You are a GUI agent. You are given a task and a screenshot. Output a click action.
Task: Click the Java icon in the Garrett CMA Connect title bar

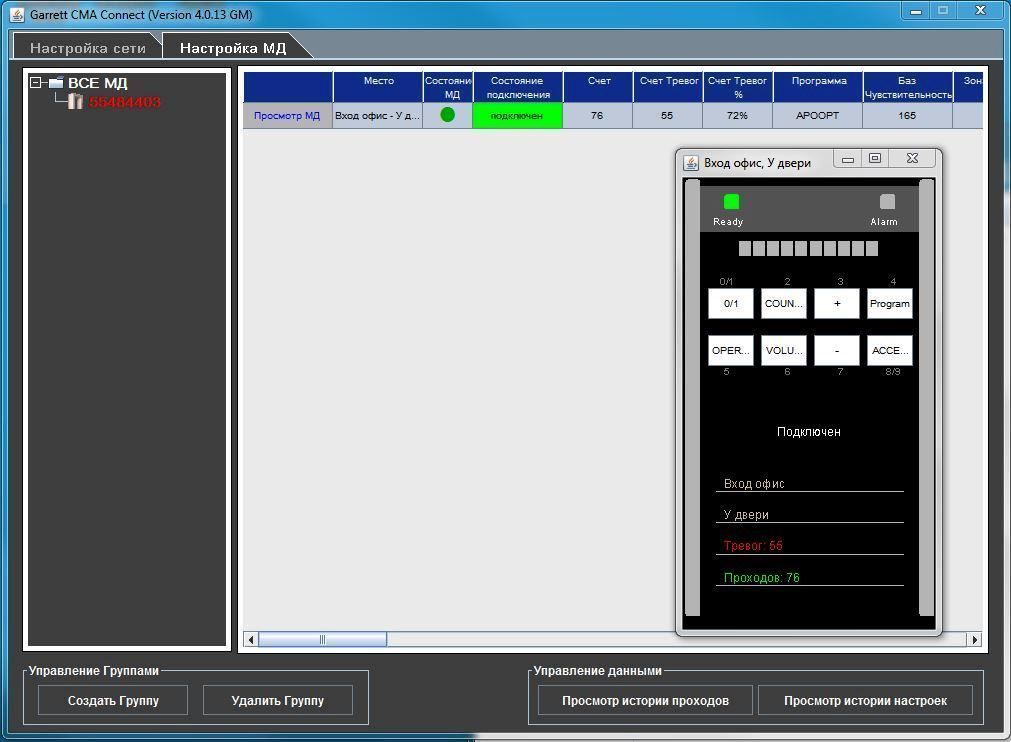coord(17,14)
